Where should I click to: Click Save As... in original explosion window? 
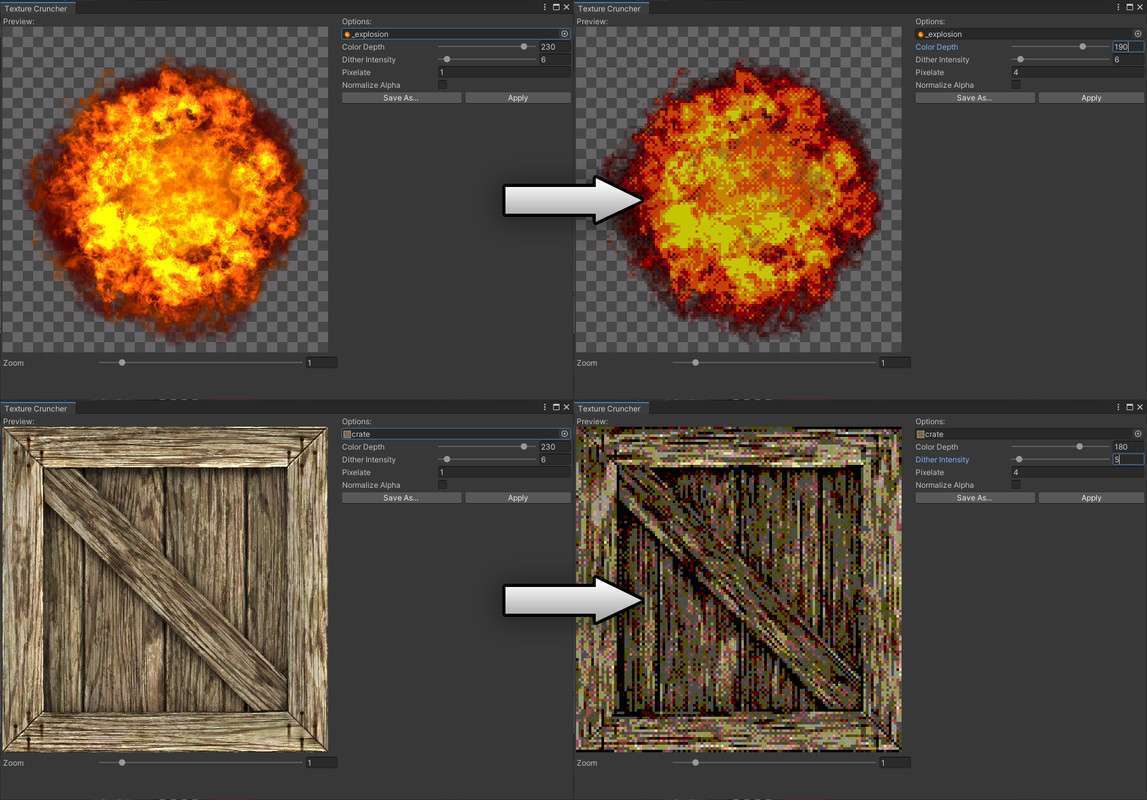click(x=401, y=98)
